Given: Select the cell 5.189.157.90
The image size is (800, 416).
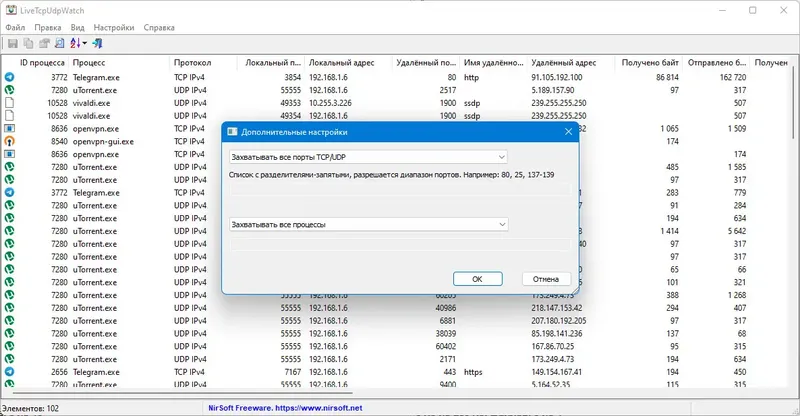Looking at the screenshot, I should 553,90.
